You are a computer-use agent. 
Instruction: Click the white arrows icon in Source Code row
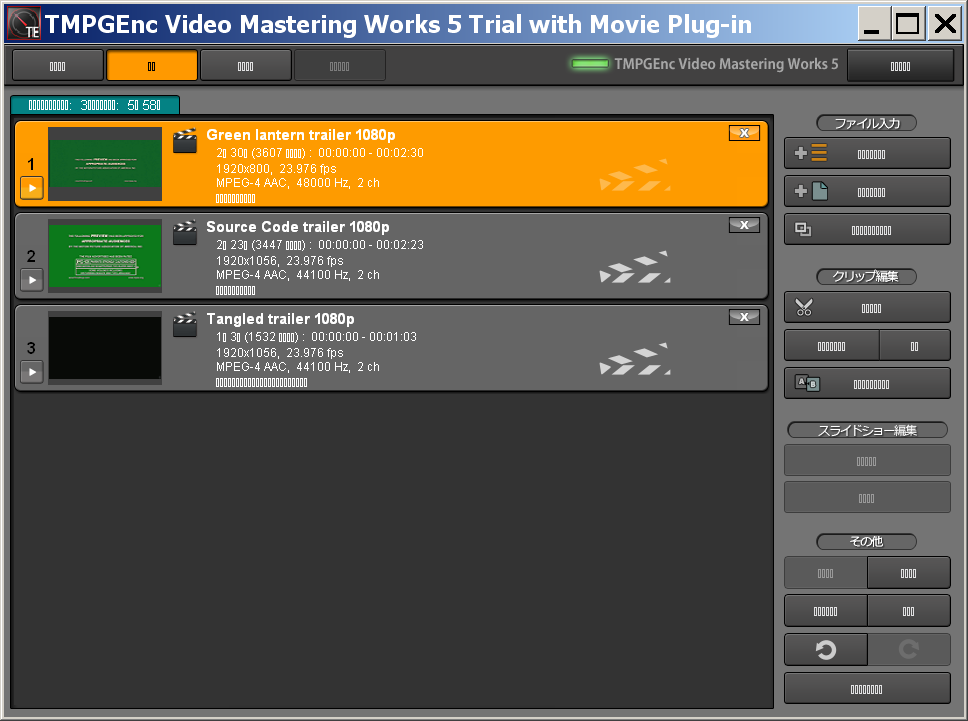[x=635, y=267]
